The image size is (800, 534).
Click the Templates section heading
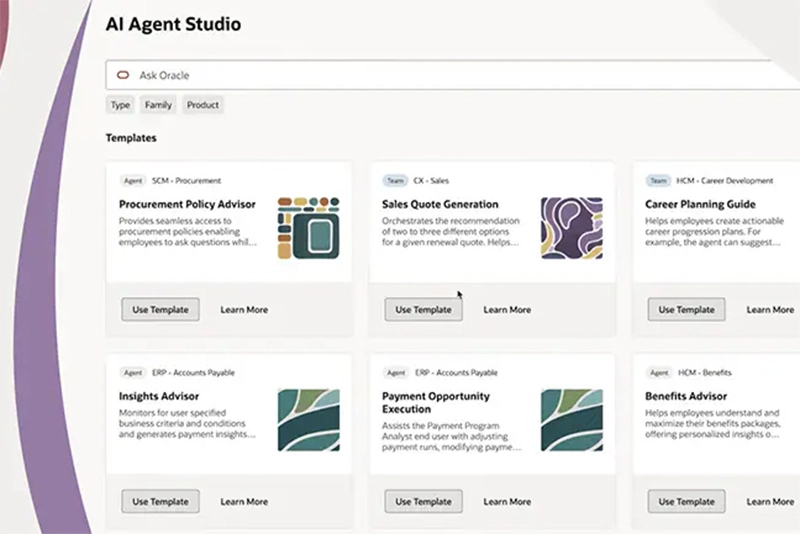pos(131,138)
